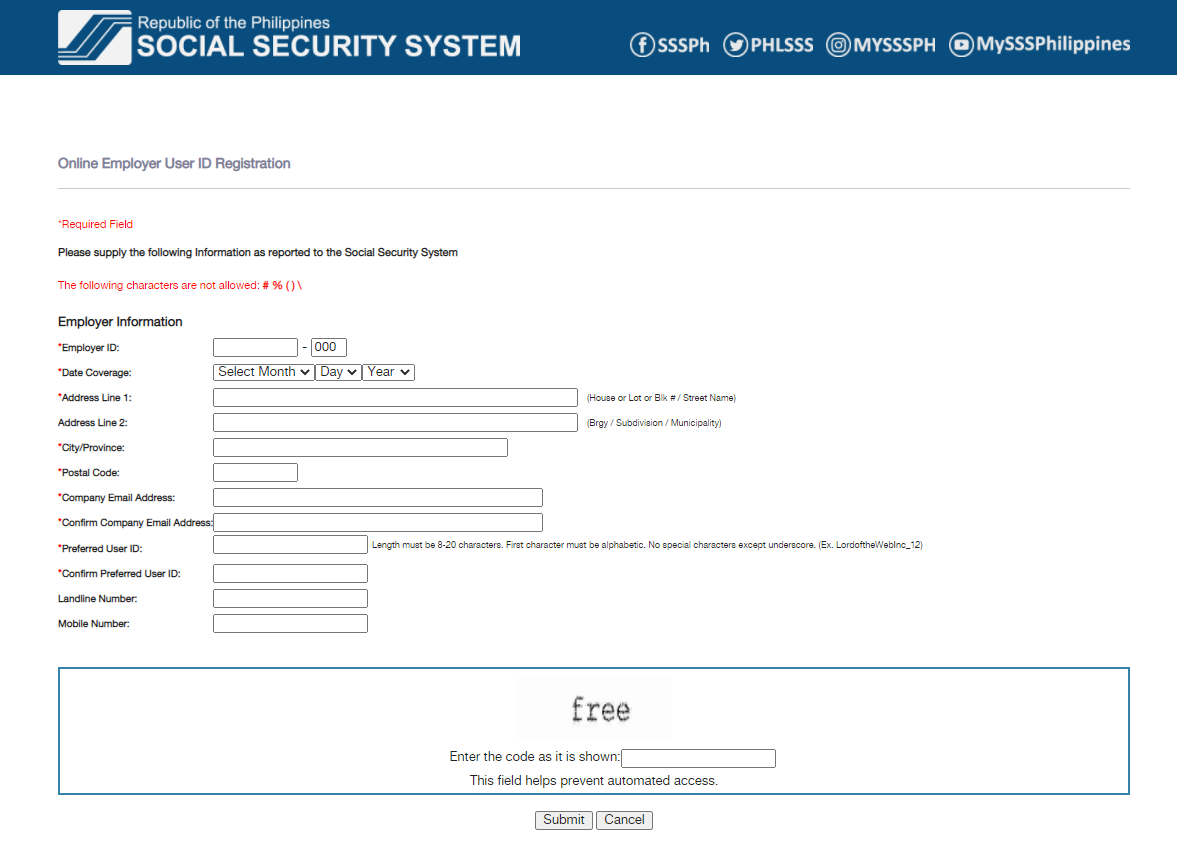1177x847 pixels.
Task: Focus the Postal Code field
Action: click(255, 472)
